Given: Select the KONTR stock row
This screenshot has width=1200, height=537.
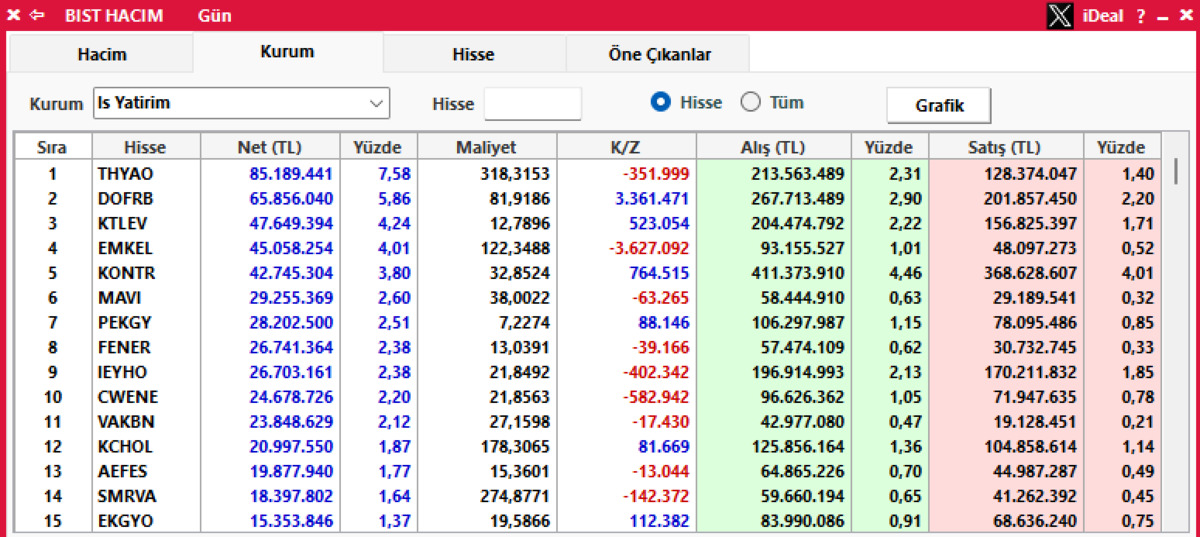Looking at the screenshot, I should pos(588,273).
